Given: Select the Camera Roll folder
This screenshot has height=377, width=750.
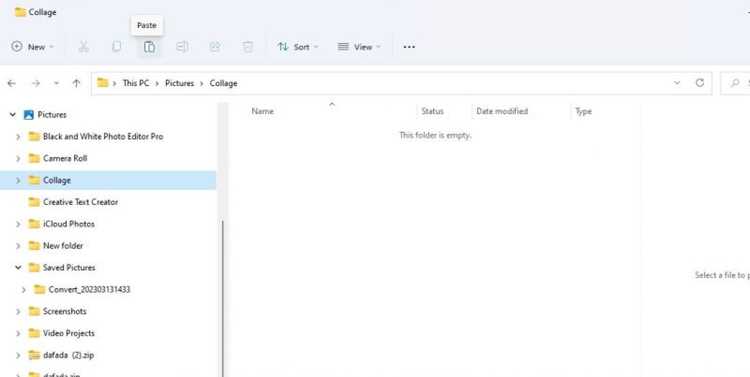Looking at the screenshot, I should (65, 158).
